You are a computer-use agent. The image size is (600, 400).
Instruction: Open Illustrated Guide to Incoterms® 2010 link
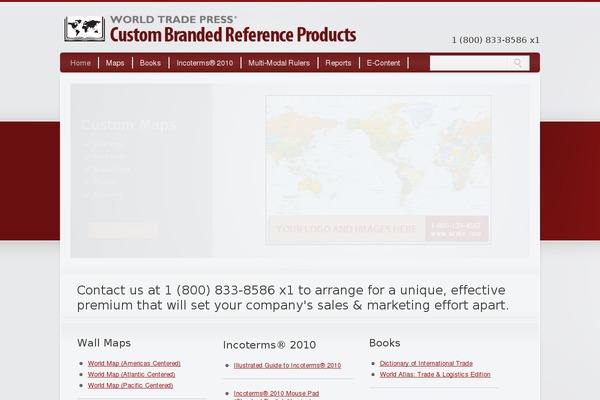[287, 366]
